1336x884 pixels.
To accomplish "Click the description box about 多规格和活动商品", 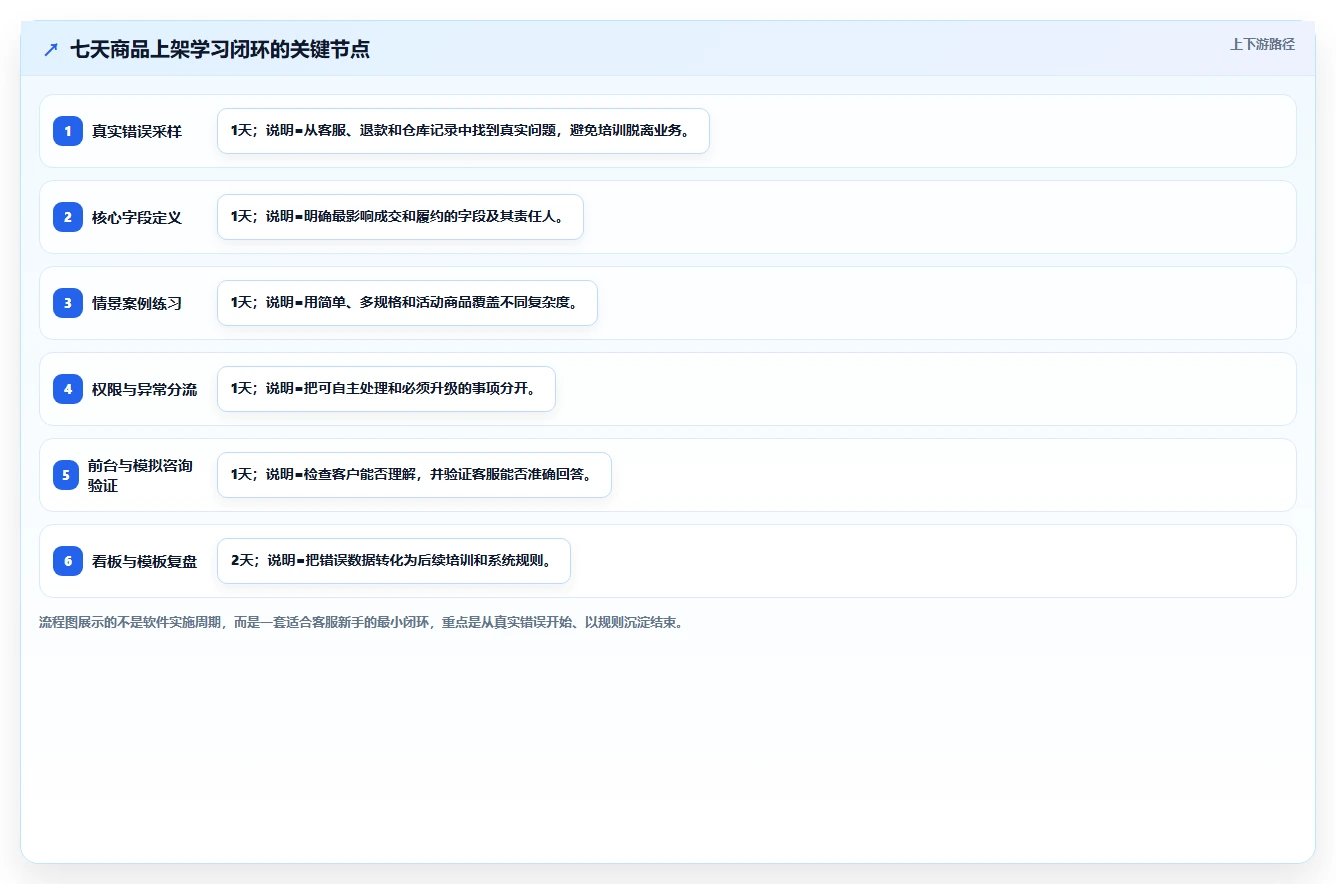I will click(407, 303).
